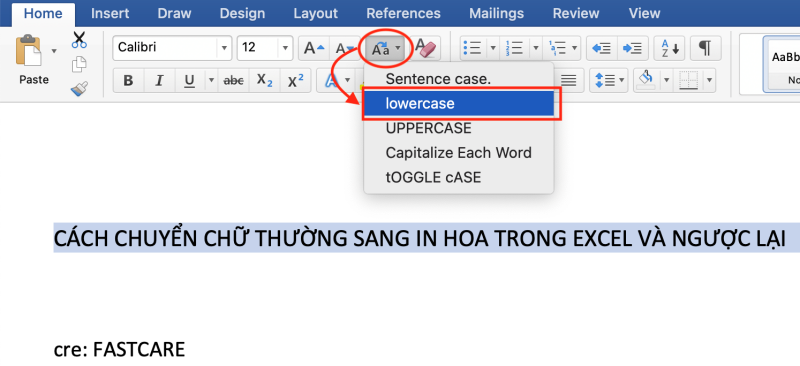This screenshot has width=800, height=366.
Task: Toggle subscript X2 formatting
Action: [264, 80]
